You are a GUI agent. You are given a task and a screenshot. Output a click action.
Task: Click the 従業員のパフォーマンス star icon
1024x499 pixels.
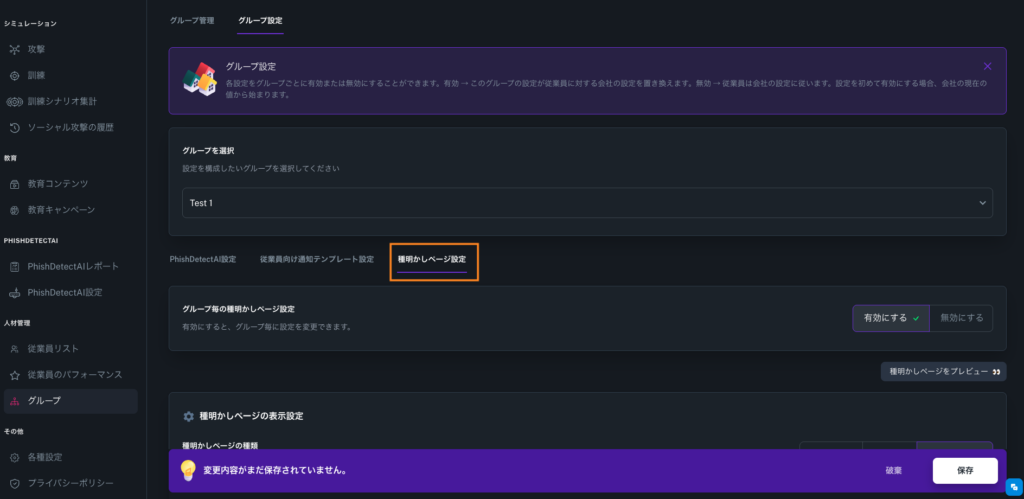pos(14,374)
